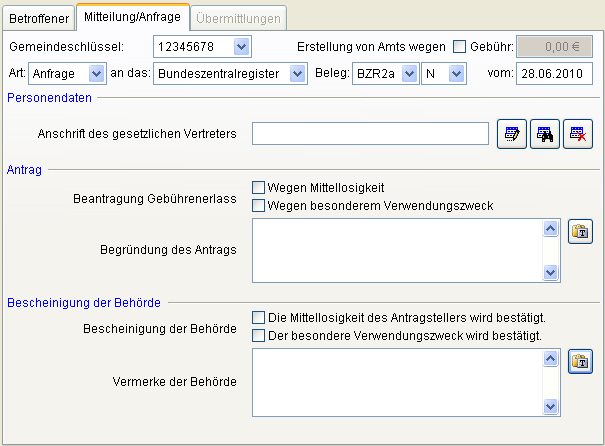Confirm Mittellosigkeit des Antragstellers checkbox
Viewport: 605px width, 446px height.
click(x=259, y=317)
